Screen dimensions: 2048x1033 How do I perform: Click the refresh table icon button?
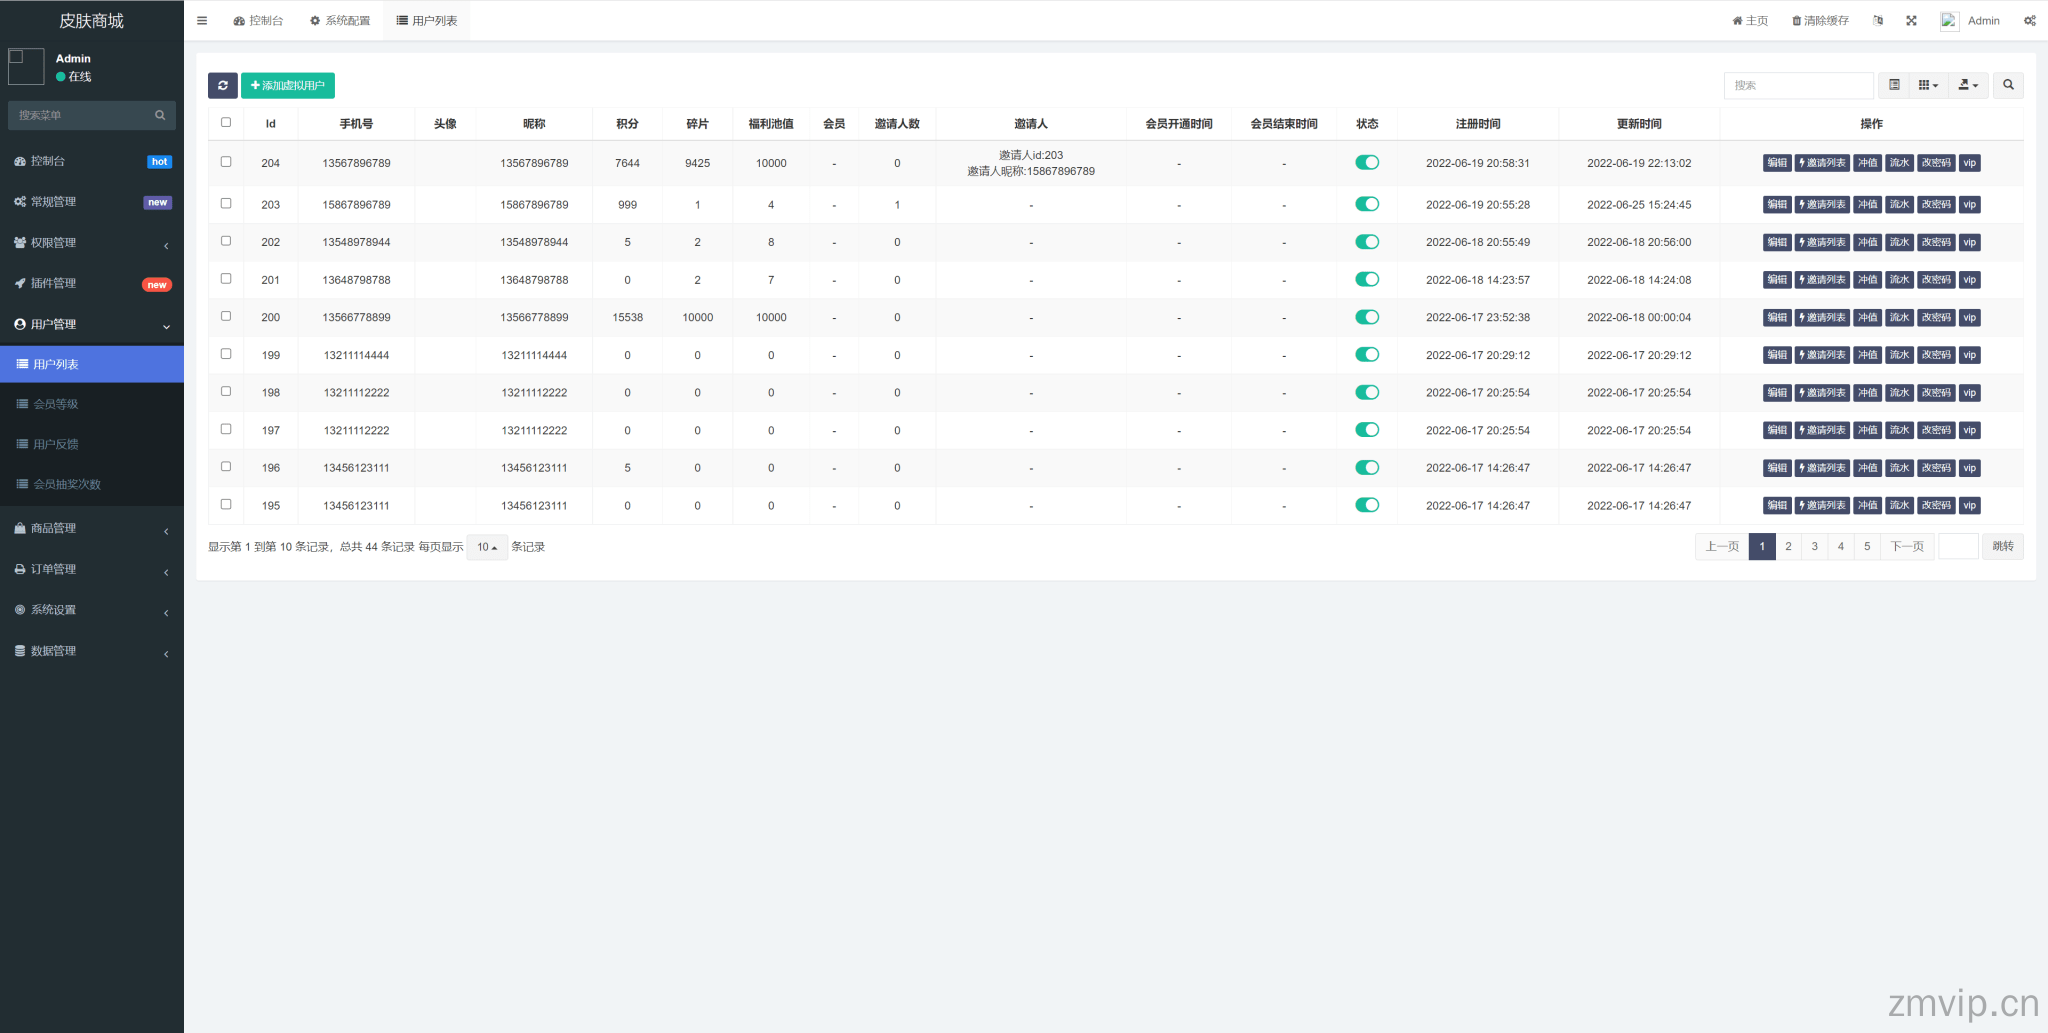click(x=223, y=85)
